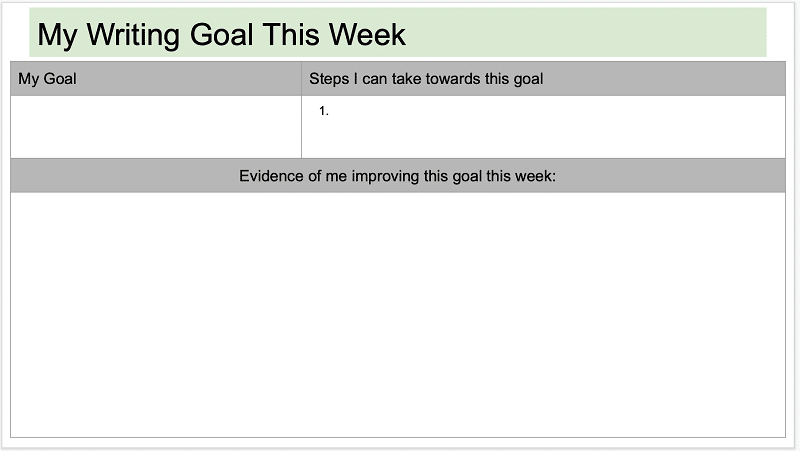Click "week:" ending the evidence header
This screenshot has height=451, width=800.
535,176
